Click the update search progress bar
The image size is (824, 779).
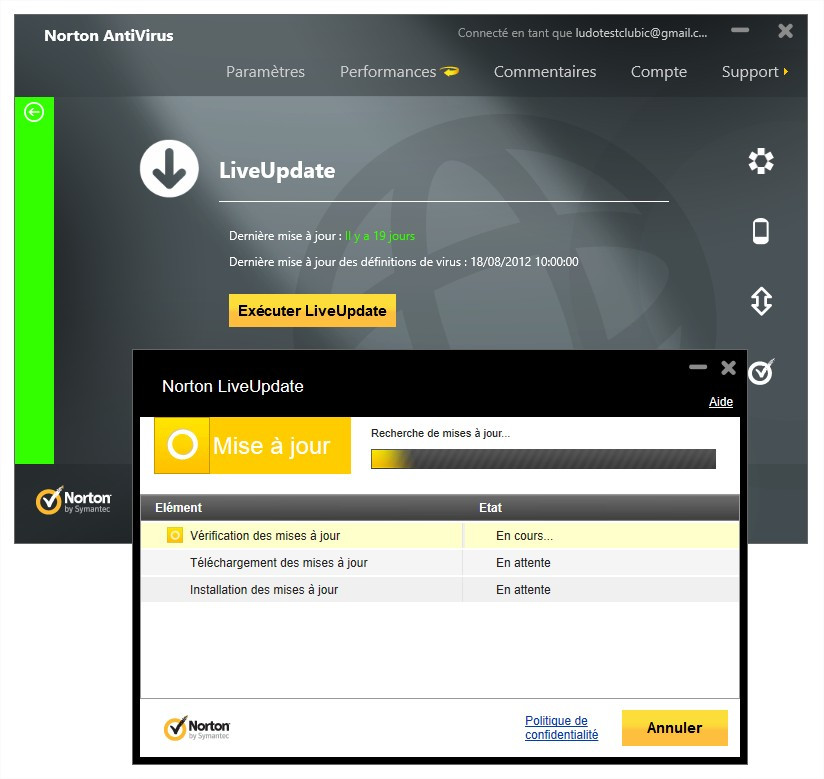[543, 459]
